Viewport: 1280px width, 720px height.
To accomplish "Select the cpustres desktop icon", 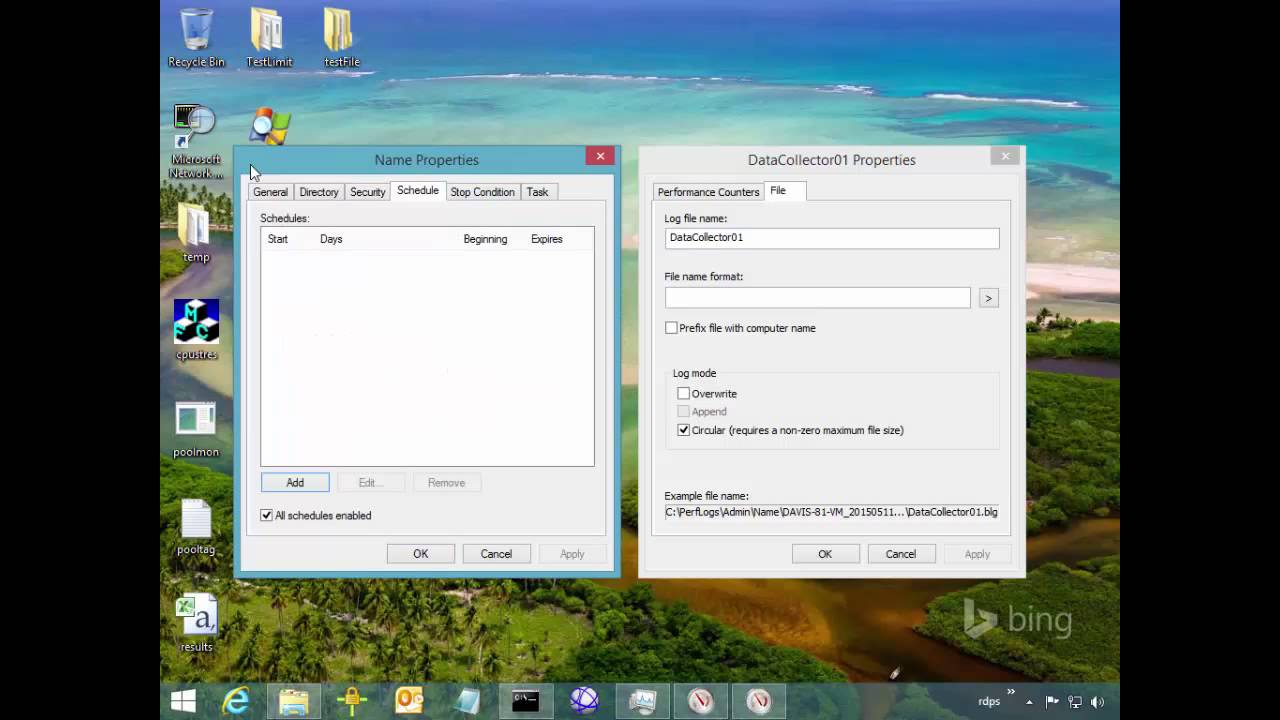I will (196, 330).
